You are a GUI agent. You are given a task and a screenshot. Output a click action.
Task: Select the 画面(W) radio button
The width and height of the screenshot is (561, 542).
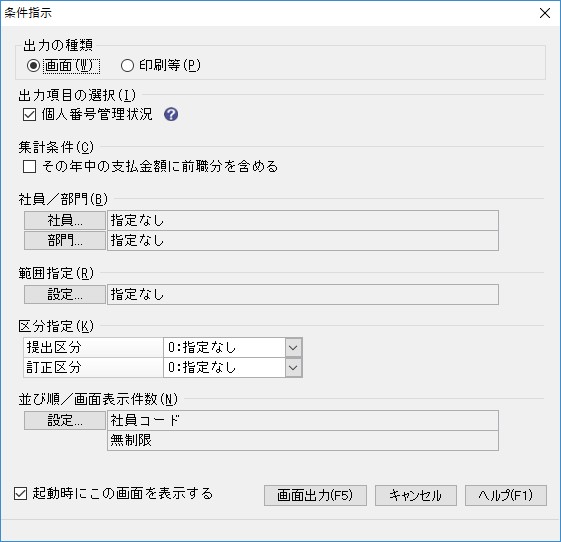pyautogui.click(x=33, y=65)
